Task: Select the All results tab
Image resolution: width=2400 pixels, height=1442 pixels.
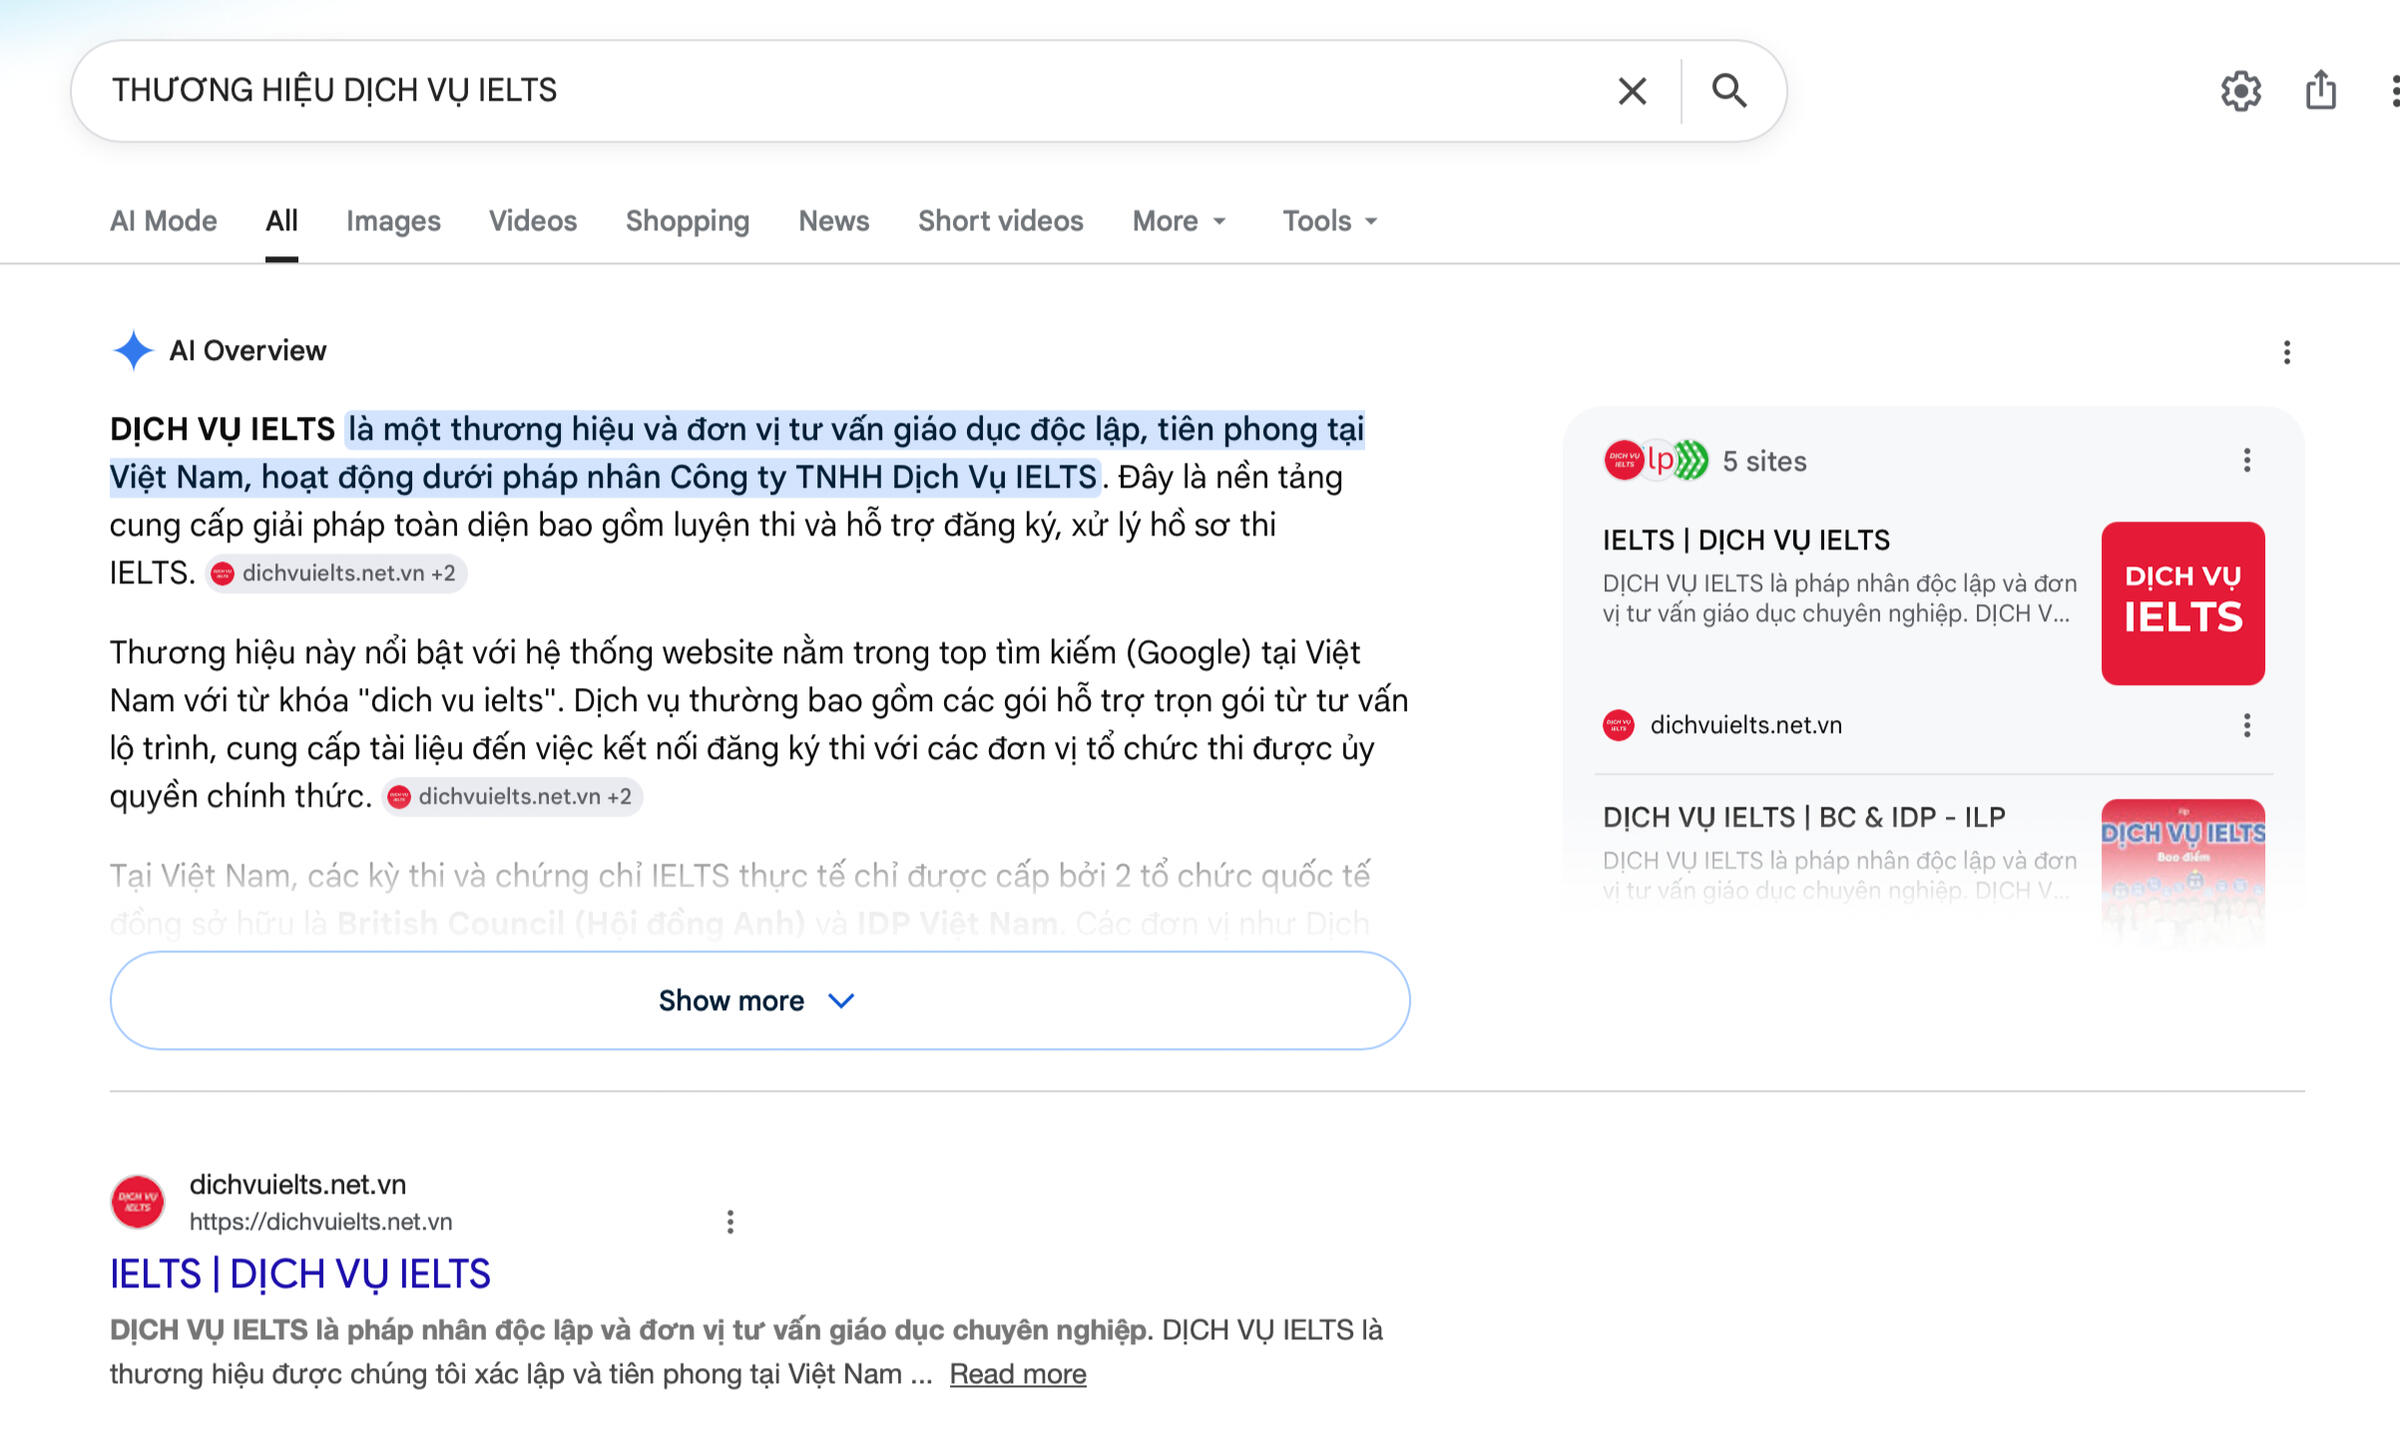Action: pos(281,221)
